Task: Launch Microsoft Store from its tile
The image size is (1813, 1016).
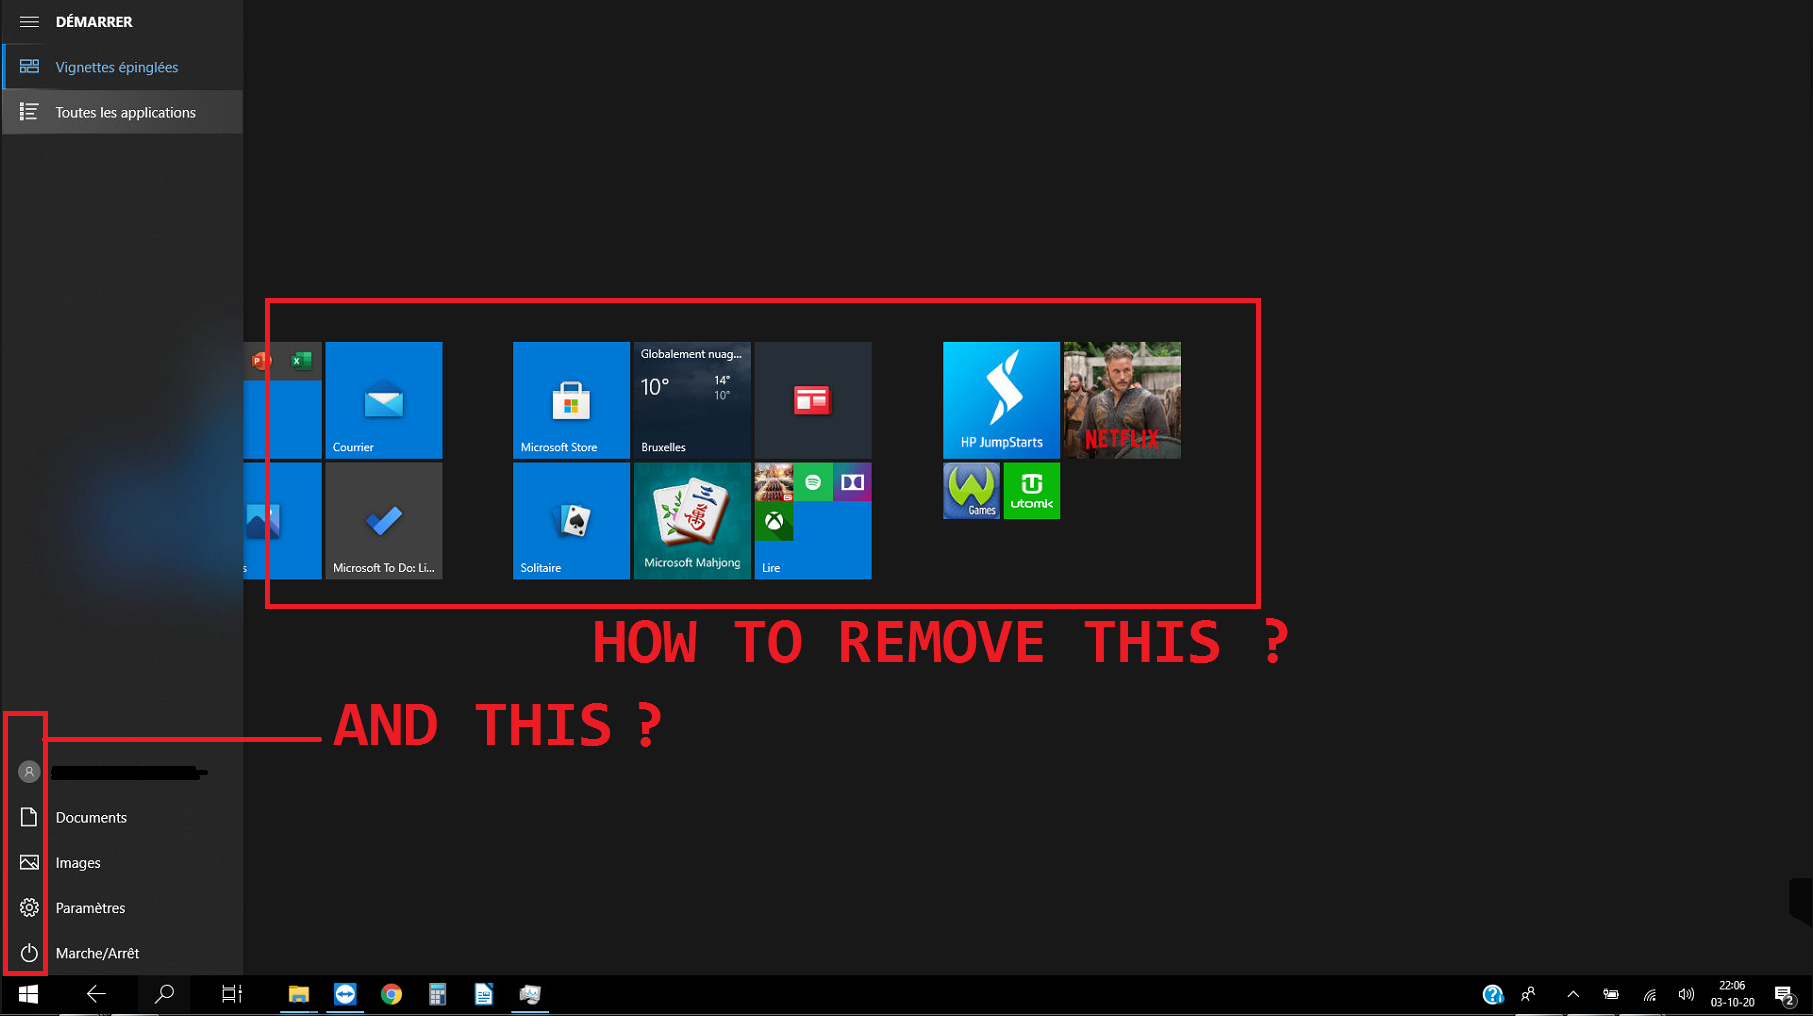Action: click(x=571, y=400)
